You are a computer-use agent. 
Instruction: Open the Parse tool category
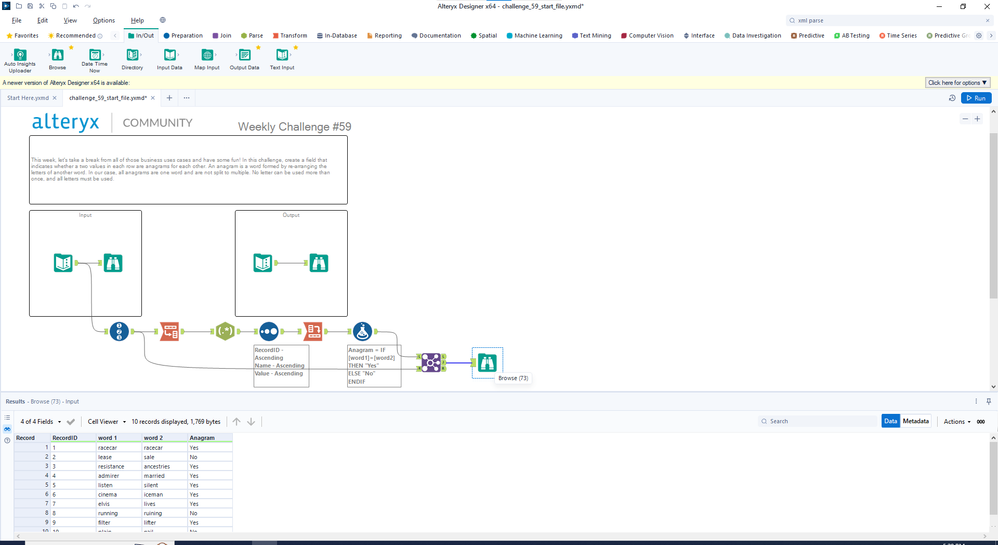[x=252, y=36]
